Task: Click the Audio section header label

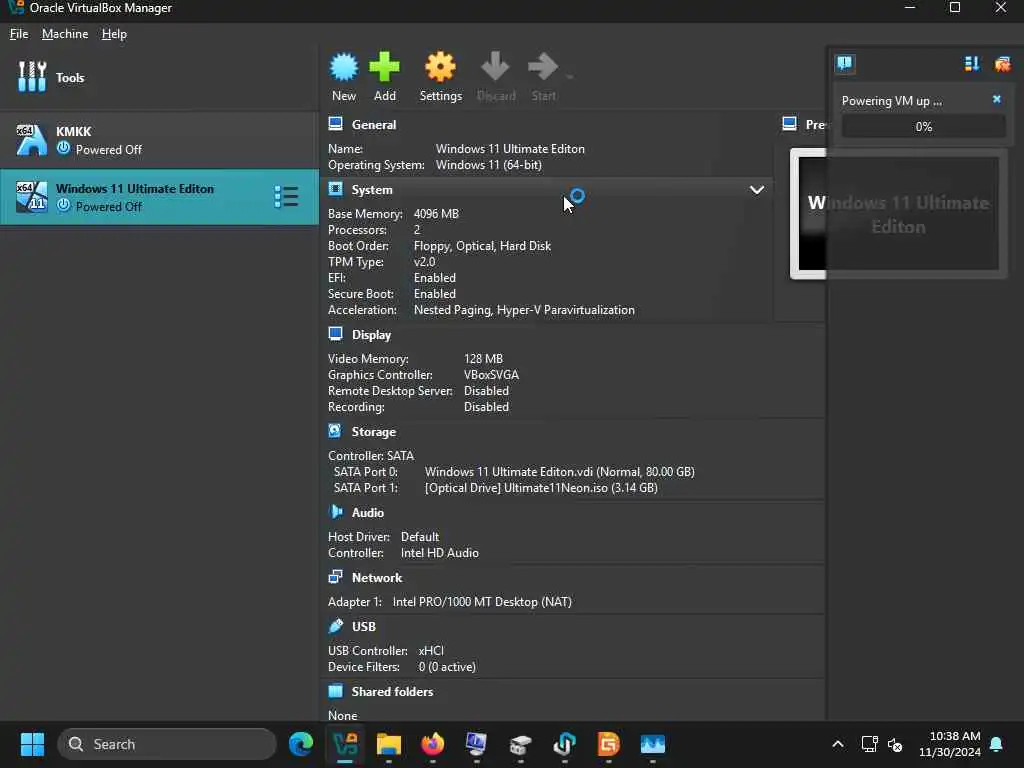Action: coord(368,513)
